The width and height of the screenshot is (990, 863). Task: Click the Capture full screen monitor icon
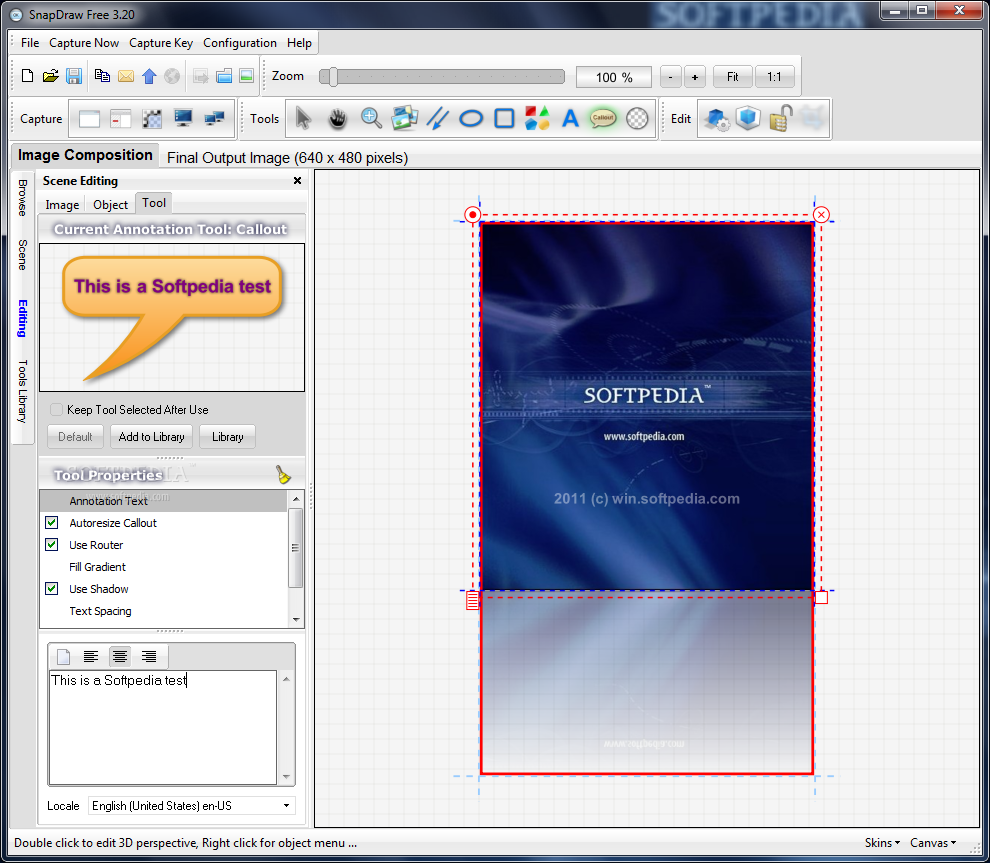point(183,118)
